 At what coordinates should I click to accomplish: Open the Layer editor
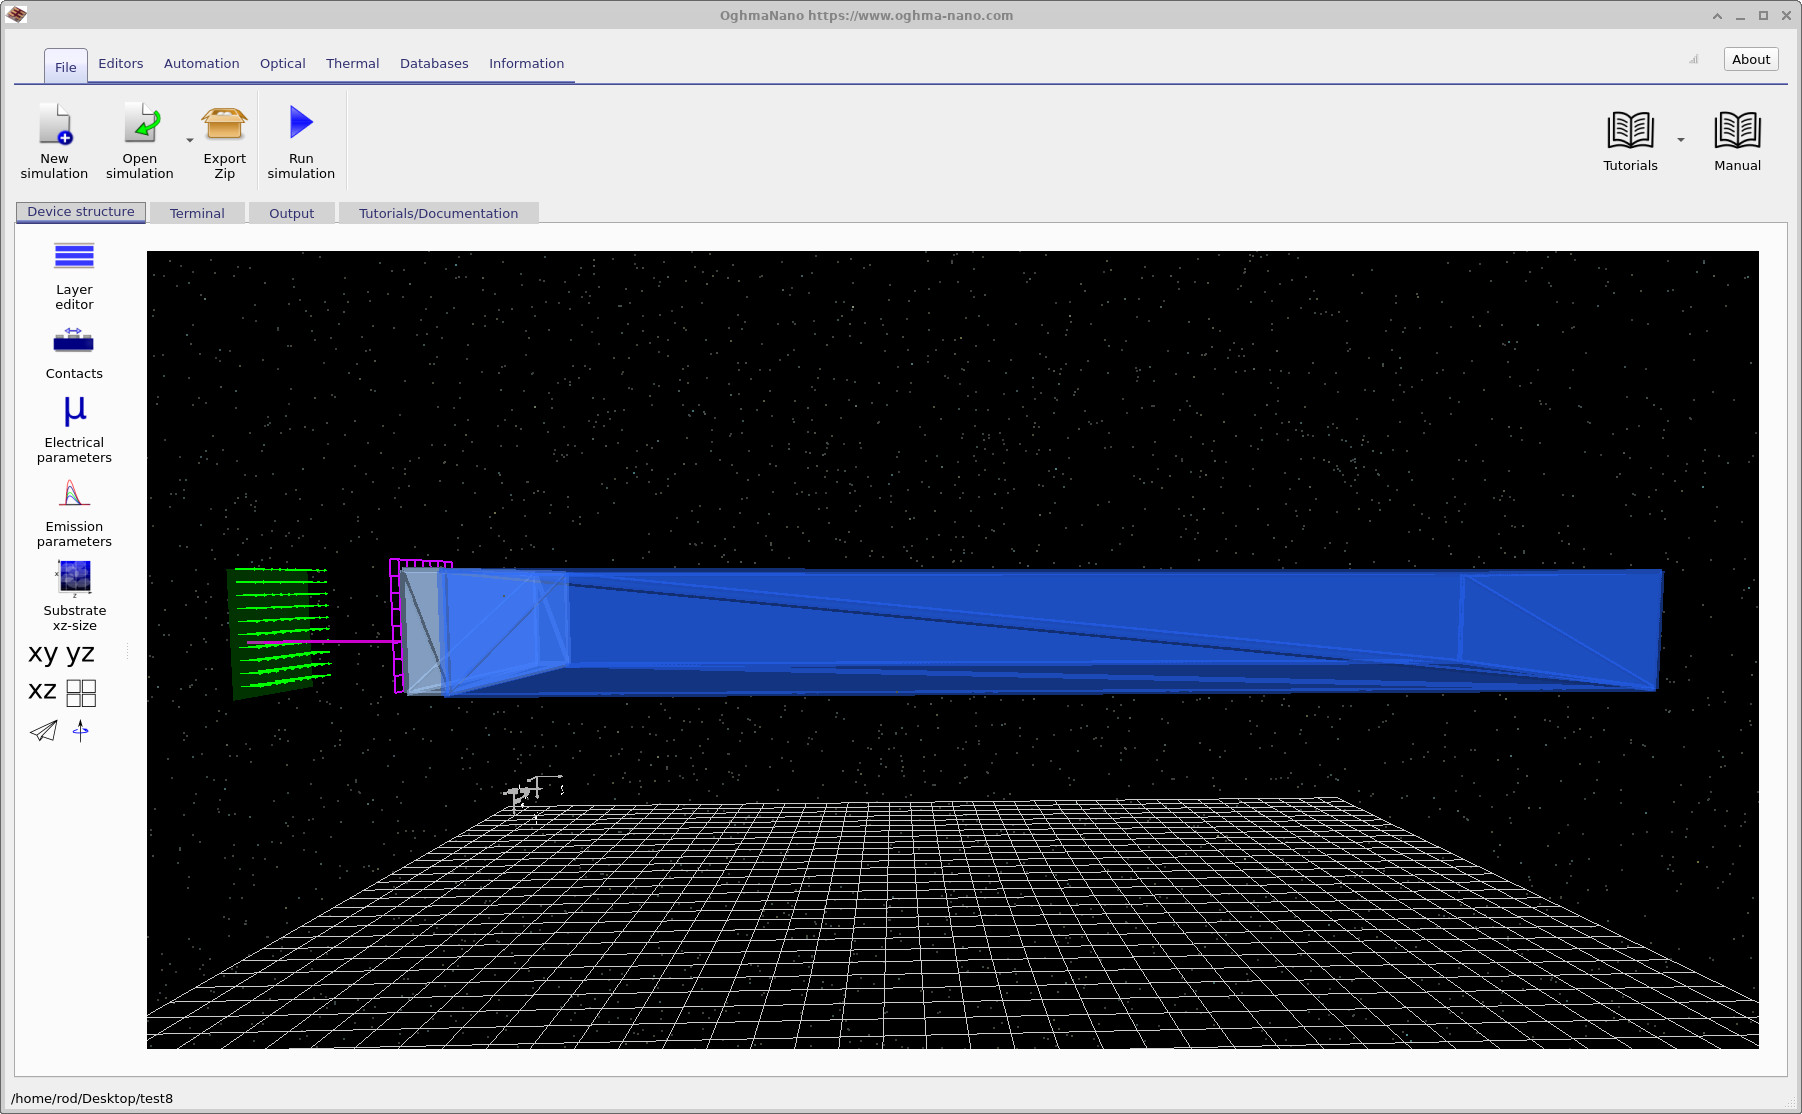[73, 272]
